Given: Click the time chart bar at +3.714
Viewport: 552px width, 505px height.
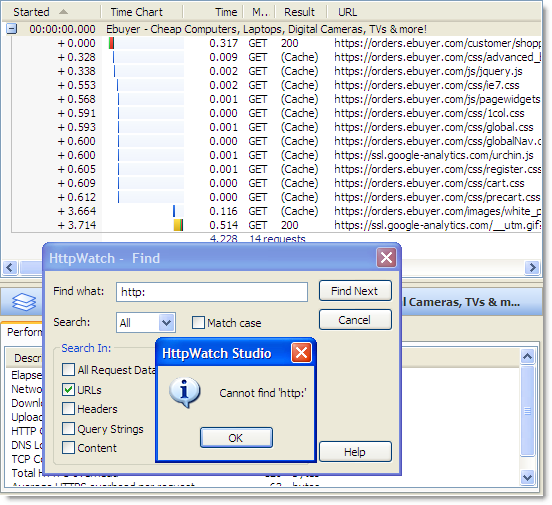Looking at the screenshot, I should click(x=178, y=225).
